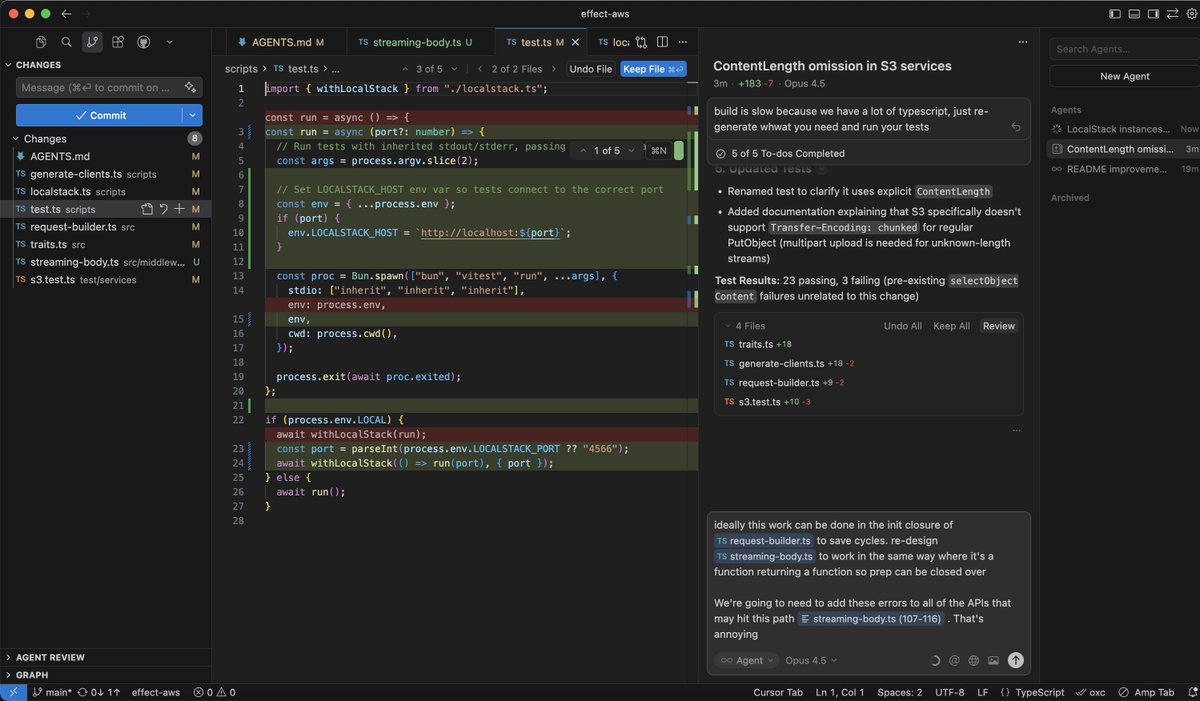
Task: Go to next change in the 3 of 5 control
Action: point(453,69)
